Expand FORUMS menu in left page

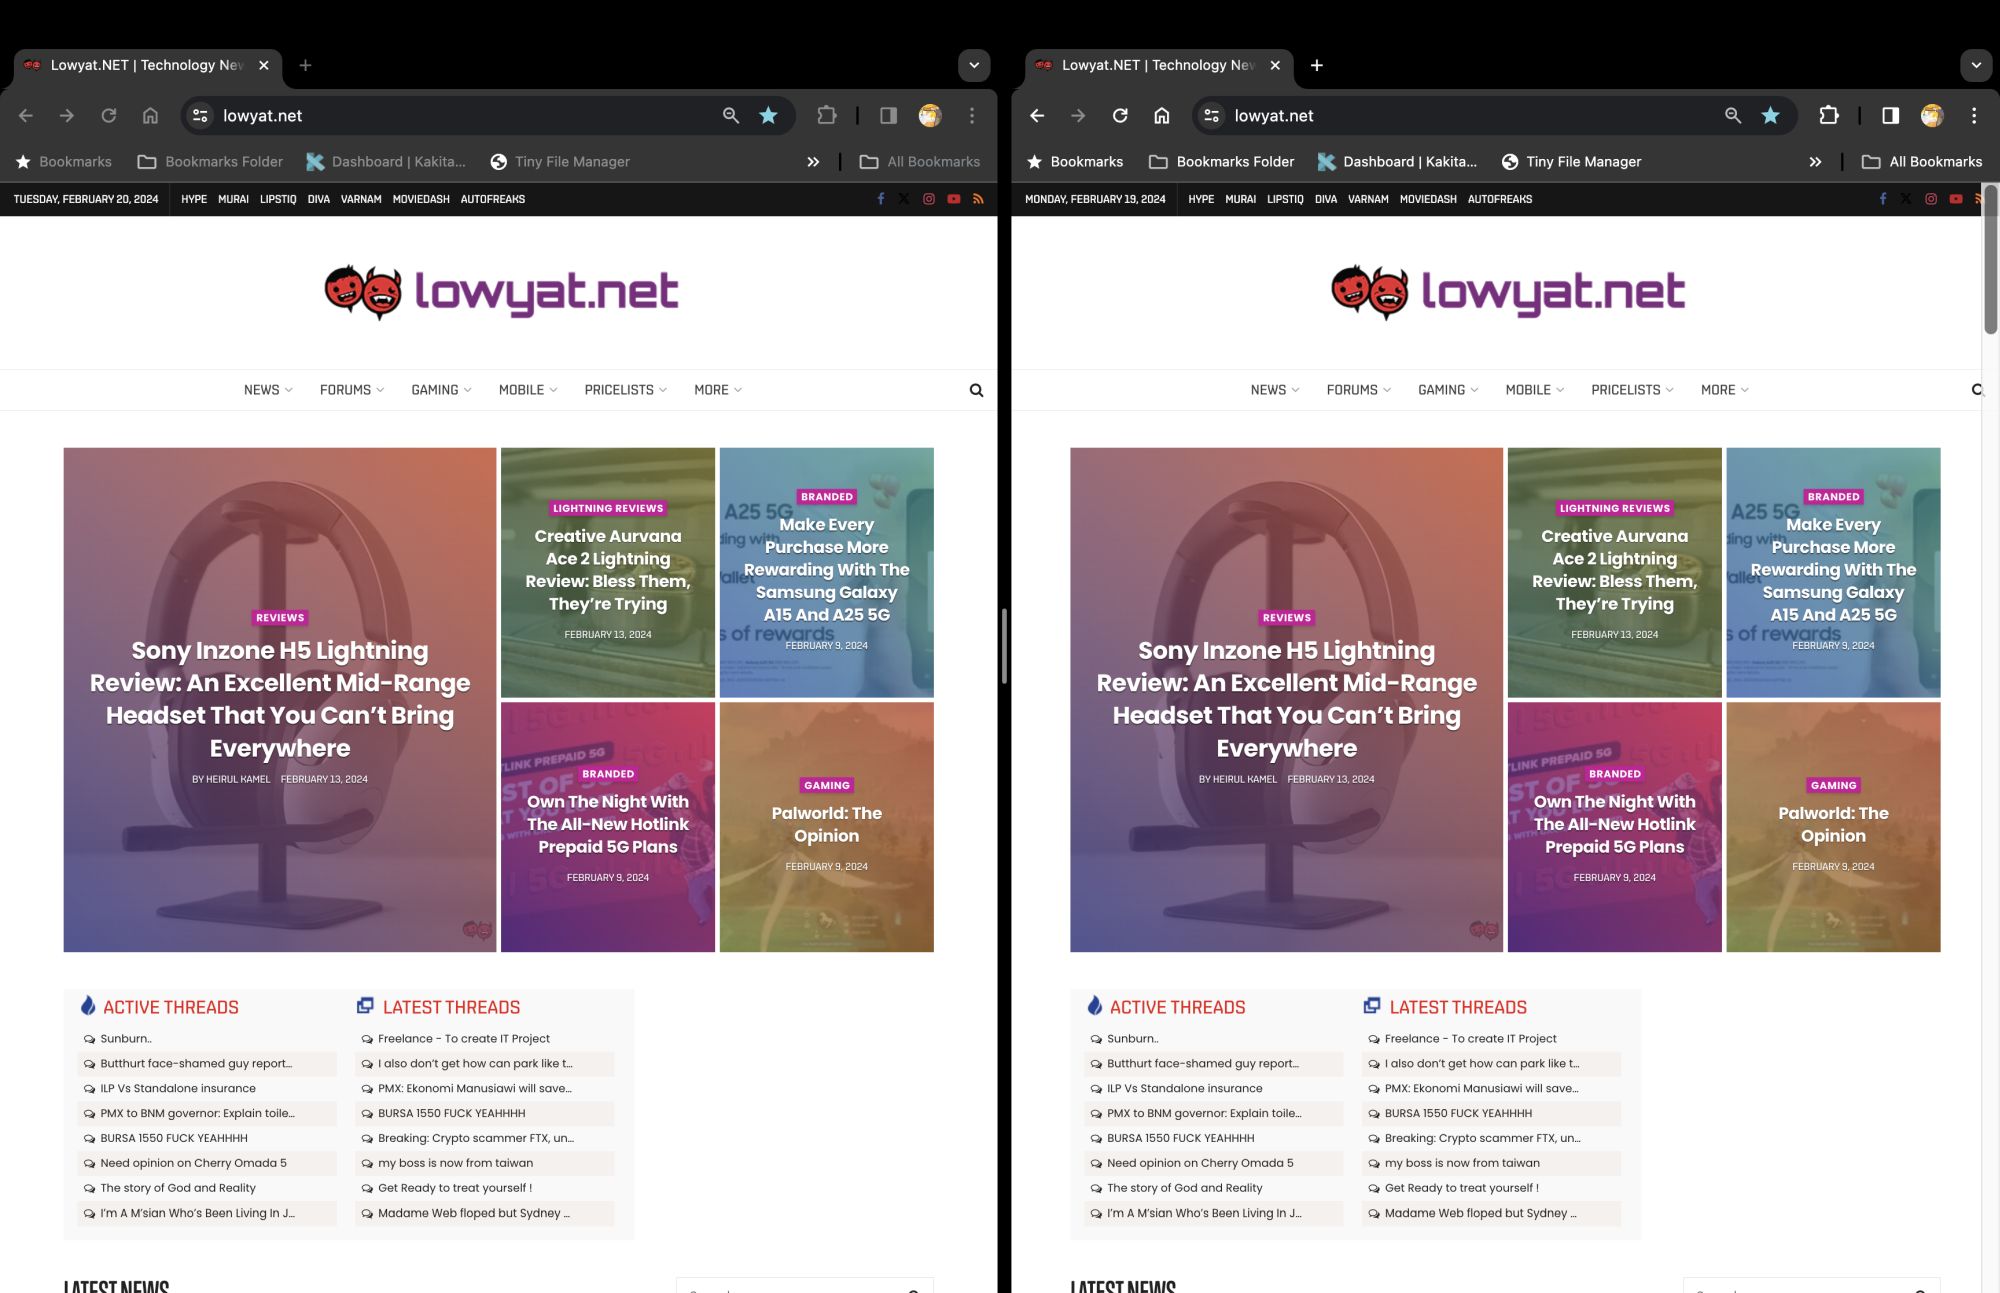(x=352, y=390)
